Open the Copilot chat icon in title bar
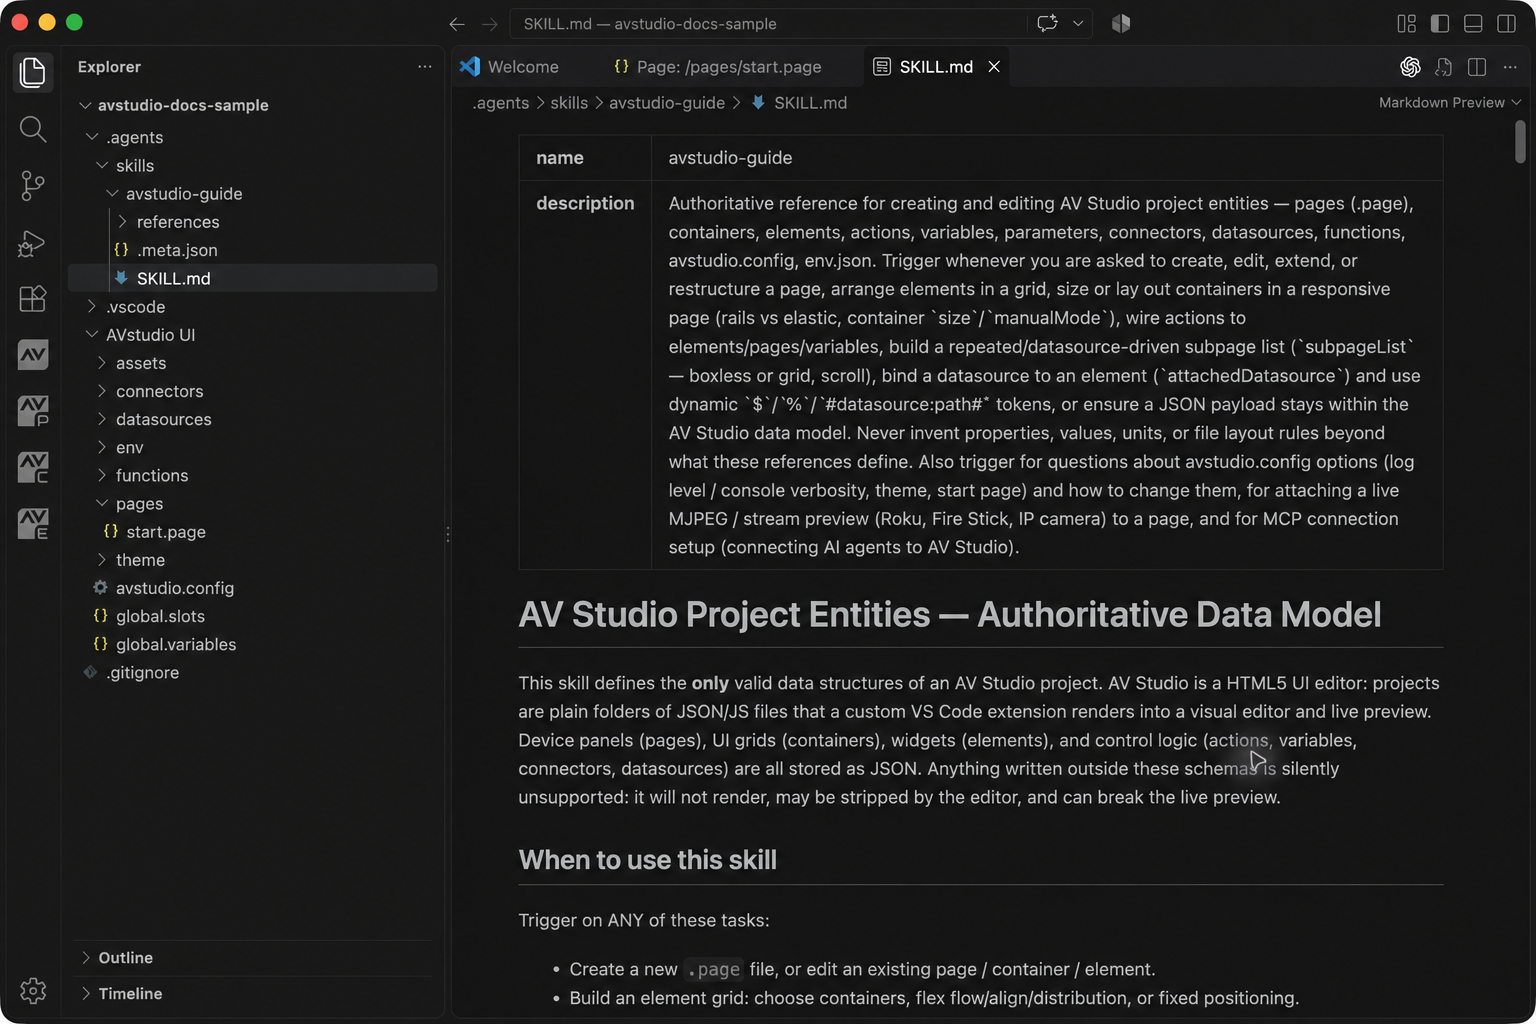Screen dimensions: 1536x1024 [x=1047, y=23]
